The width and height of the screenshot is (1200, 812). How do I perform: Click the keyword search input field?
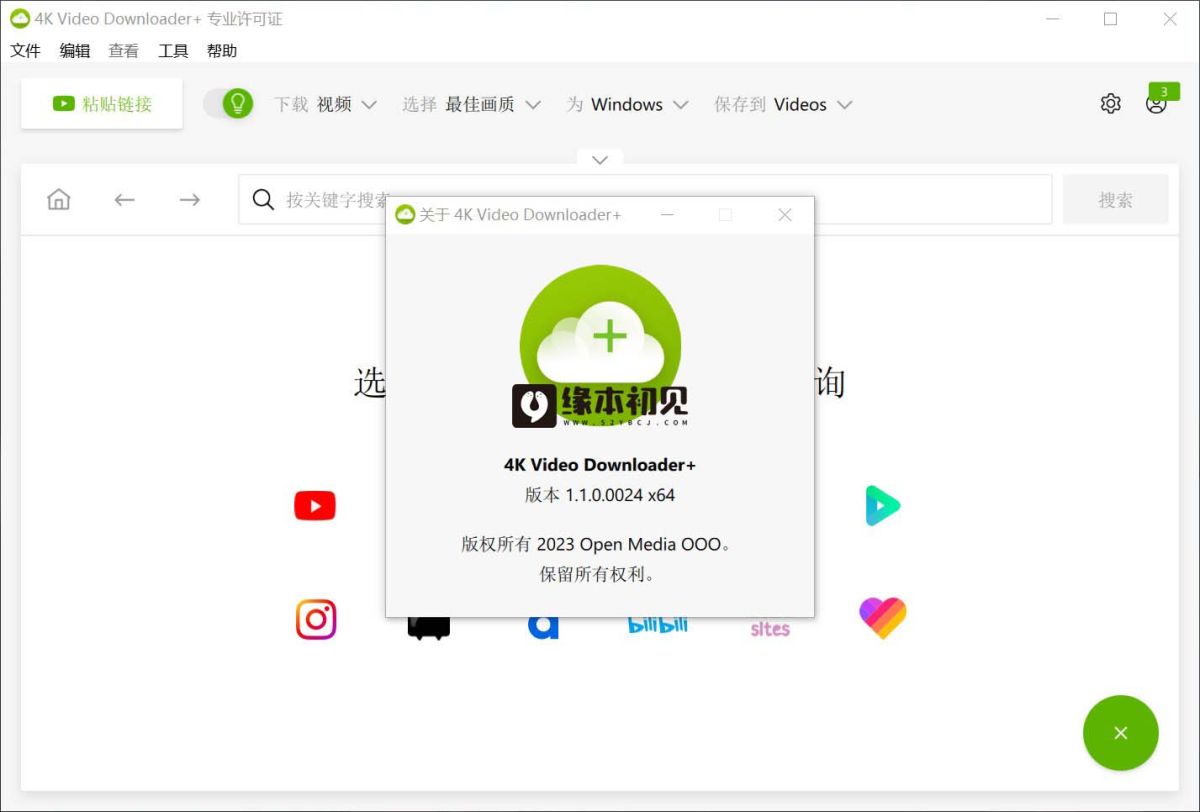pos(645,200)
